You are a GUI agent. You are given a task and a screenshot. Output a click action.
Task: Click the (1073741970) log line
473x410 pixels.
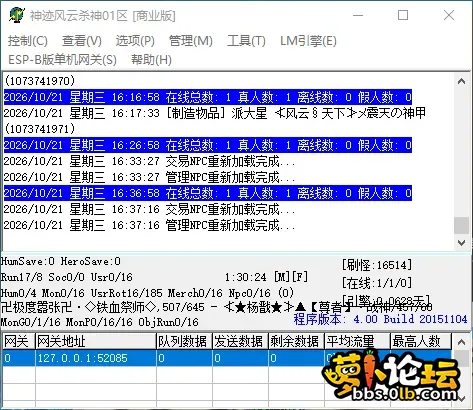[x=40, y=81]
